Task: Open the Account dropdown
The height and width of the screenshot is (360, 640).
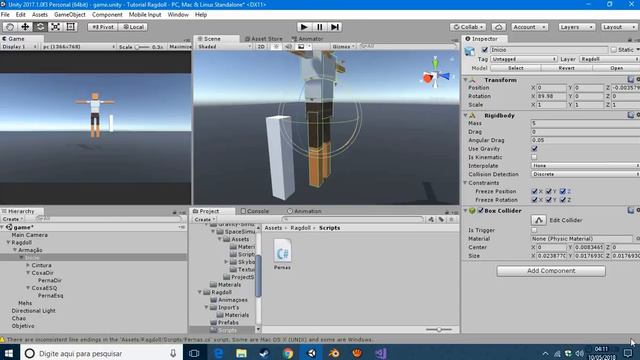Action: 529,27
